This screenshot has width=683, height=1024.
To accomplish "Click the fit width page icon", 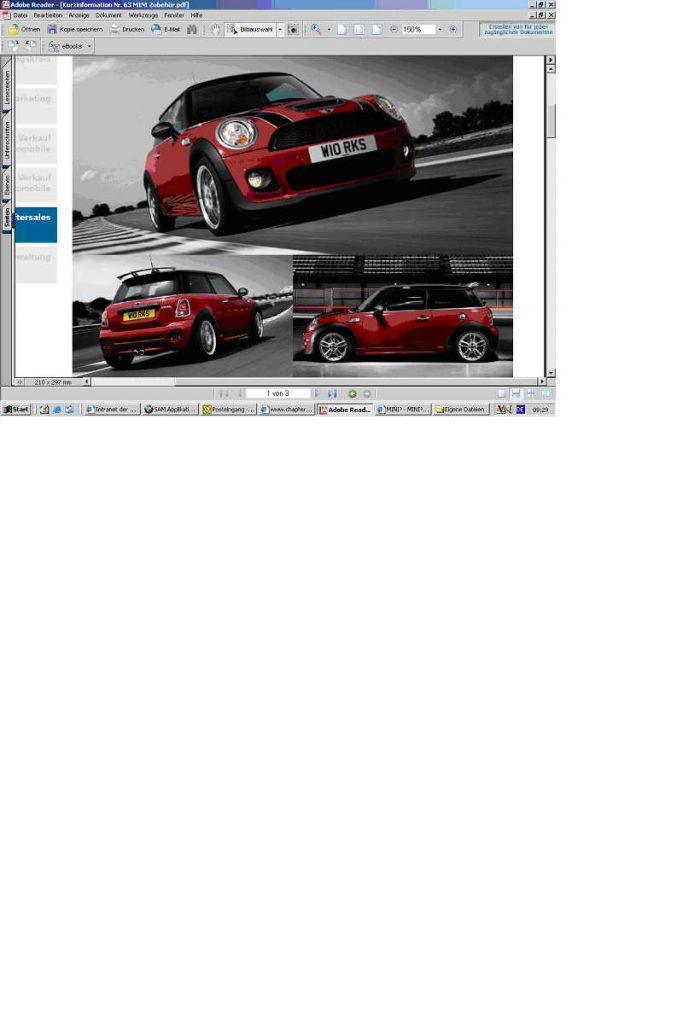I will [377, 29].
